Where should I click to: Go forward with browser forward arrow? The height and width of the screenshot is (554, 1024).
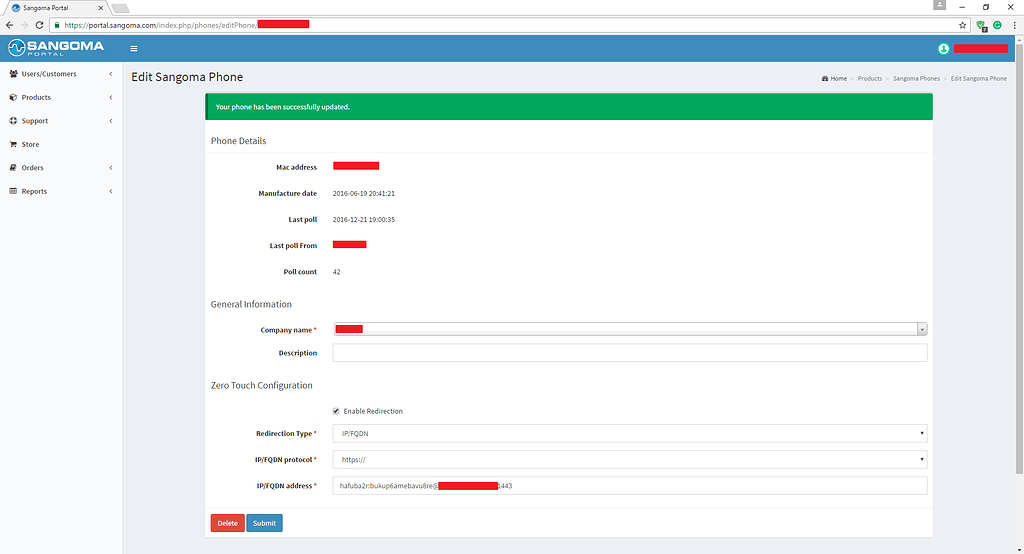[x=24, y=25]
